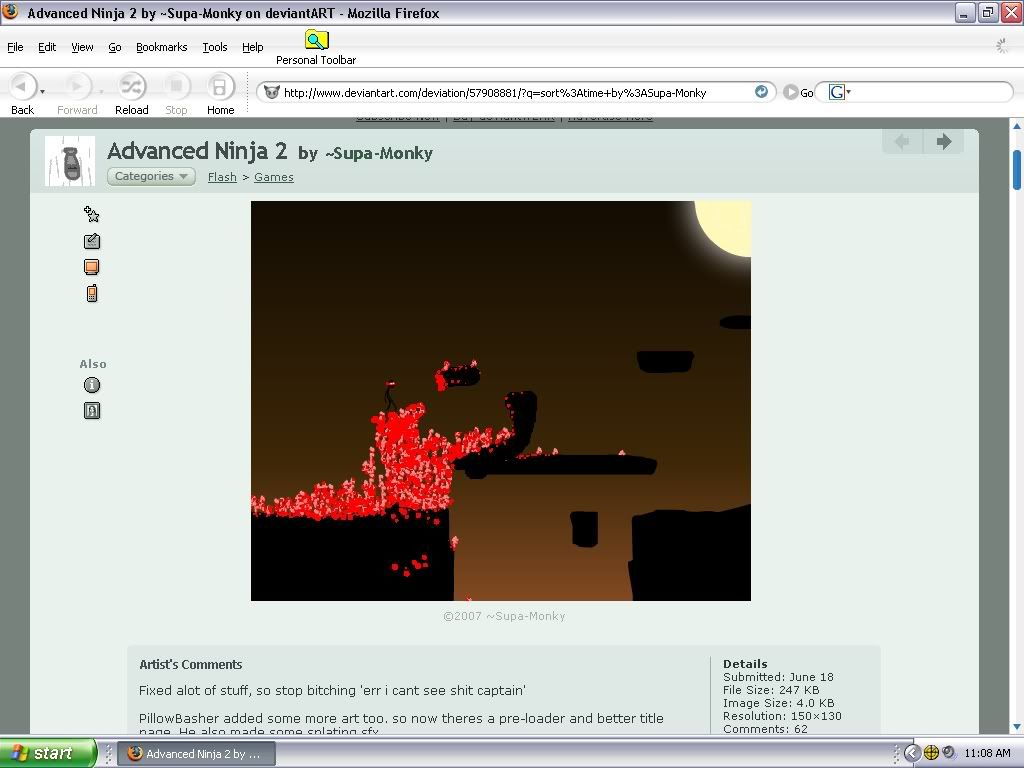Expand hidden system tray icons arrow
Viewport: 1024px width, 768px height.
click(x=912, y=753)
